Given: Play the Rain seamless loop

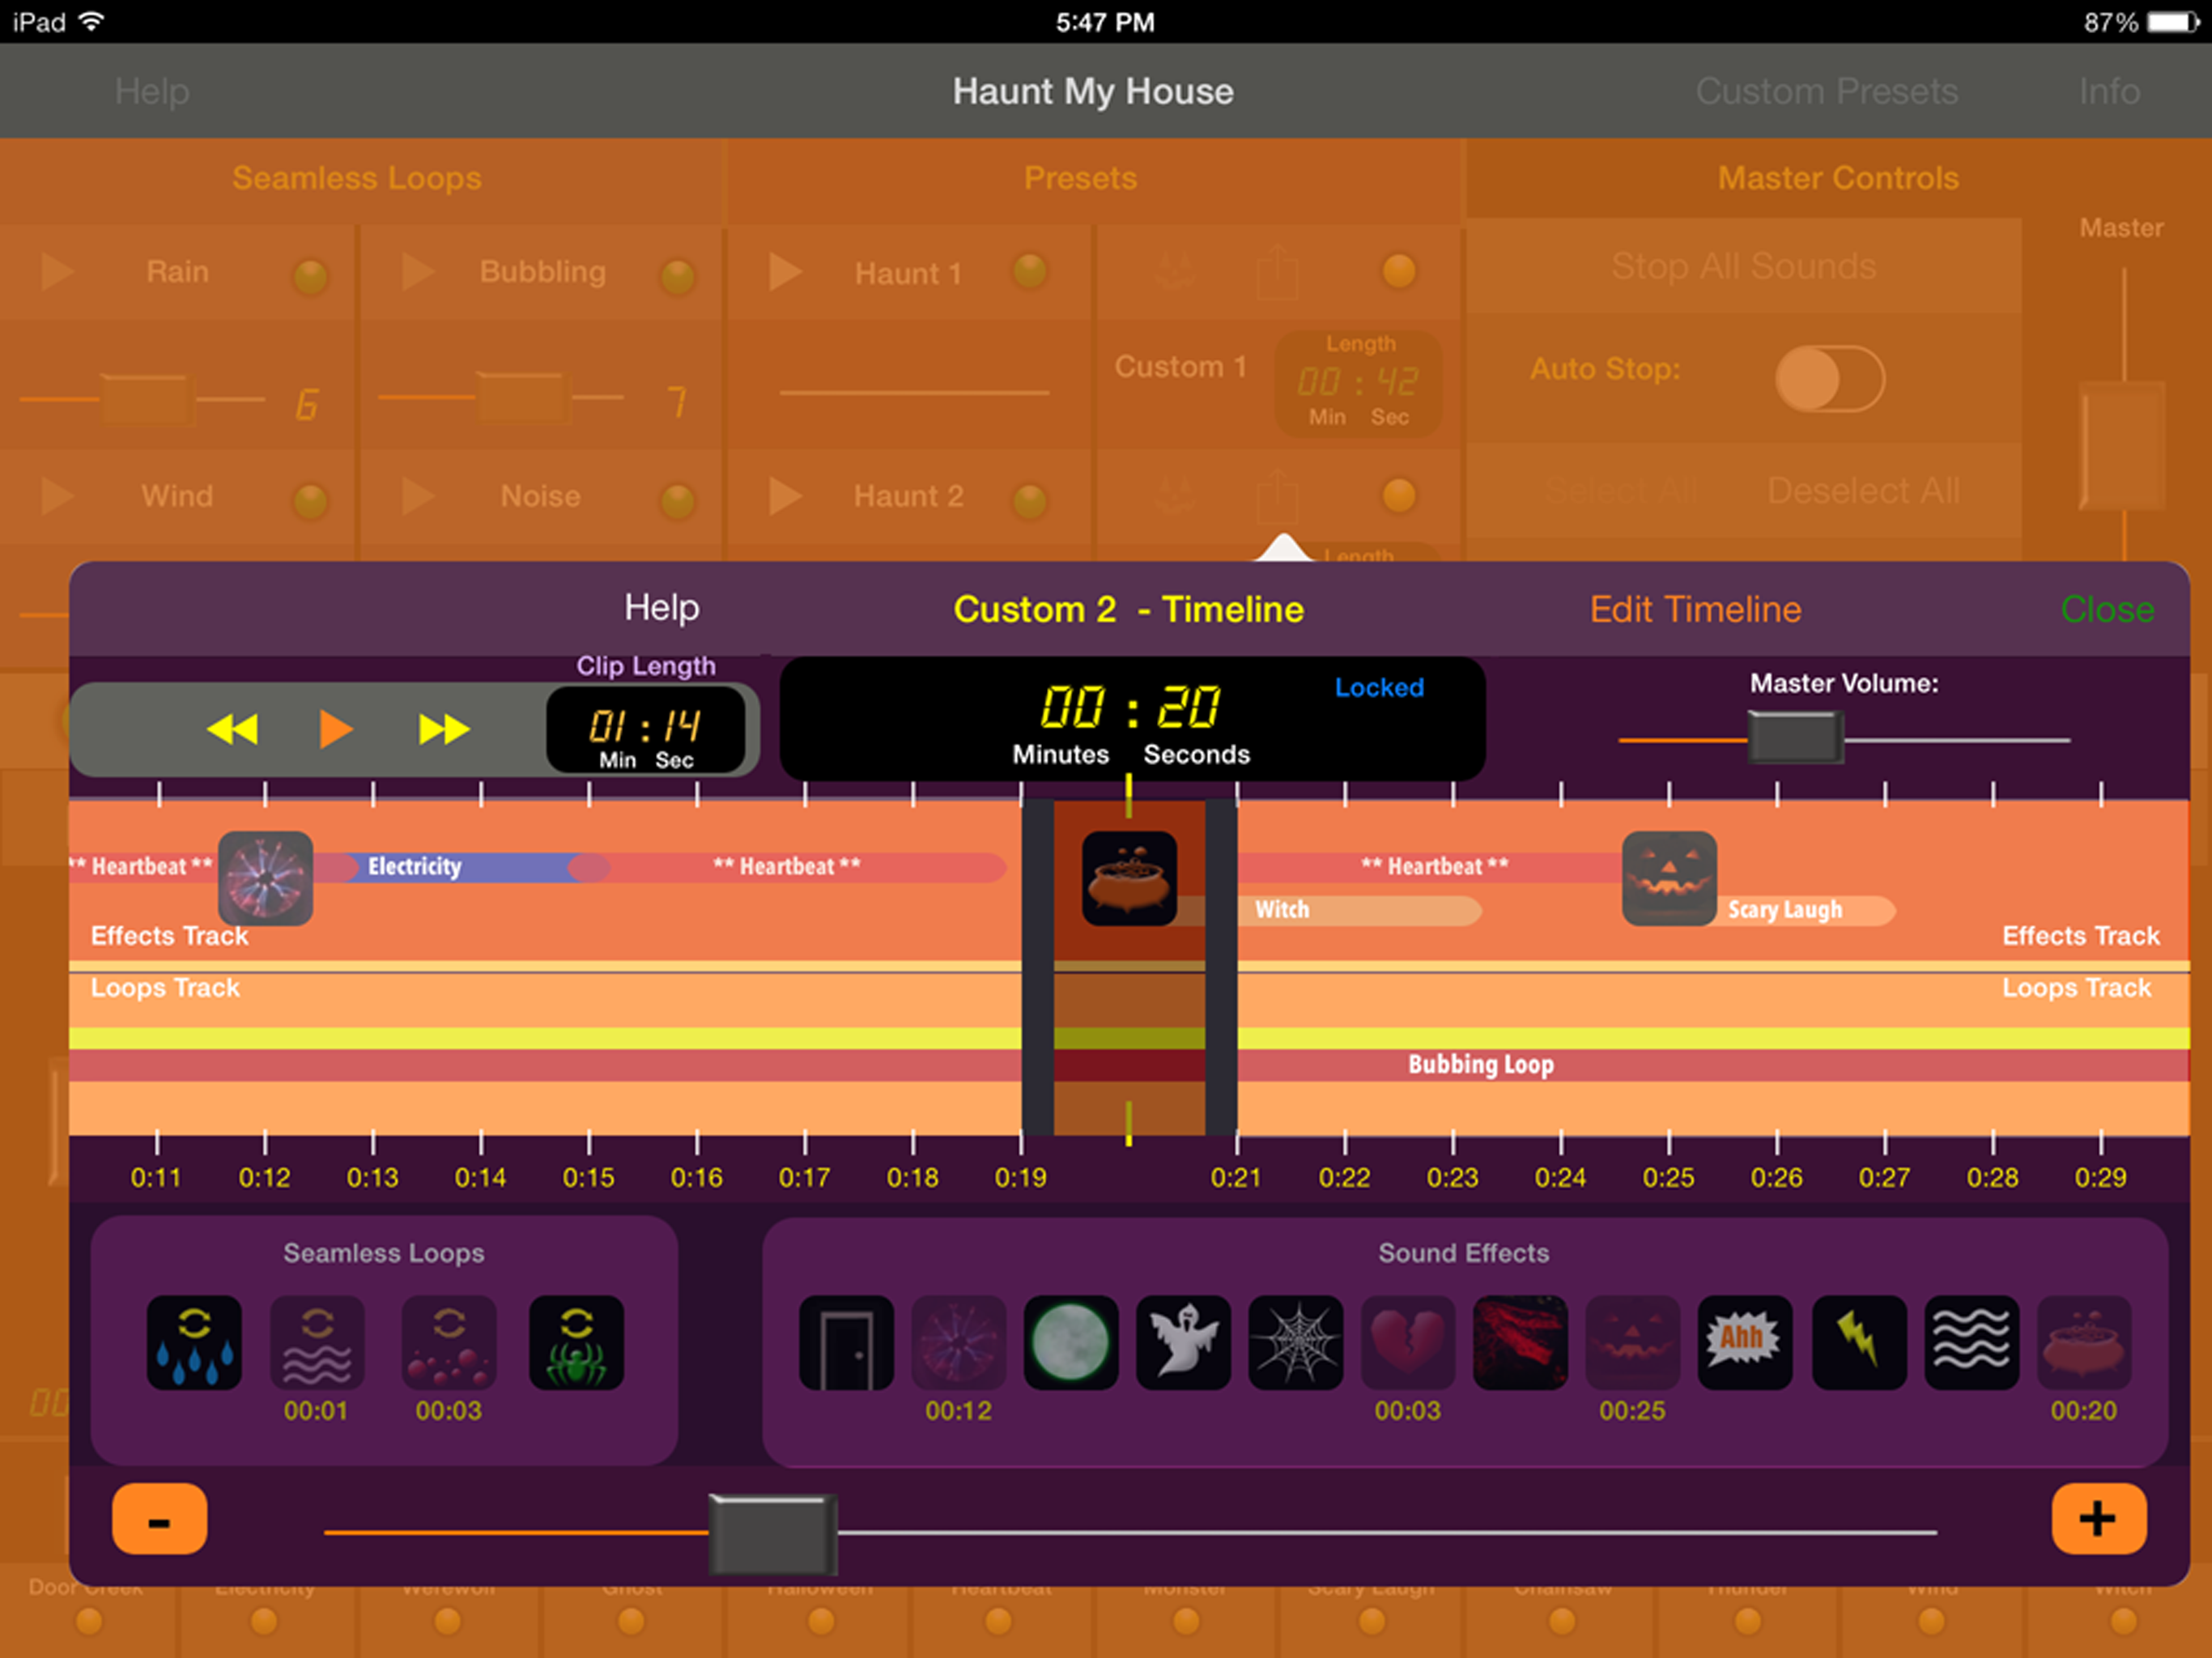Looking at the screenshot, I should pyautogui.click(x=57, y=272).
